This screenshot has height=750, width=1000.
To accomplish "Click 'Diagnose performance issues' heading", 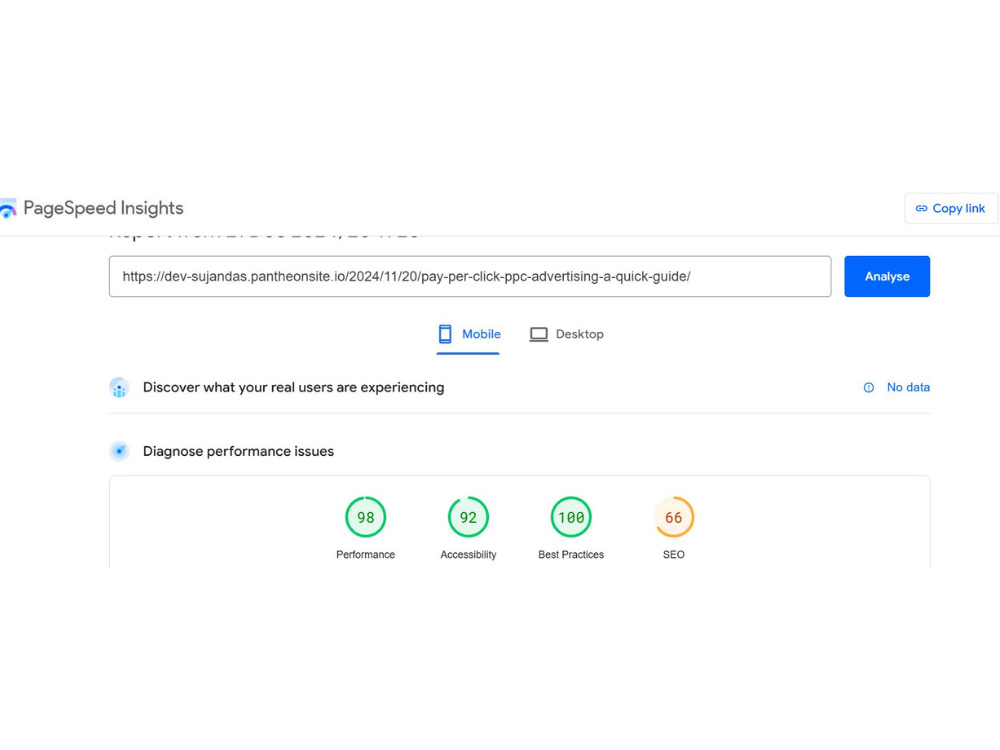I will (x=238, y=451).
